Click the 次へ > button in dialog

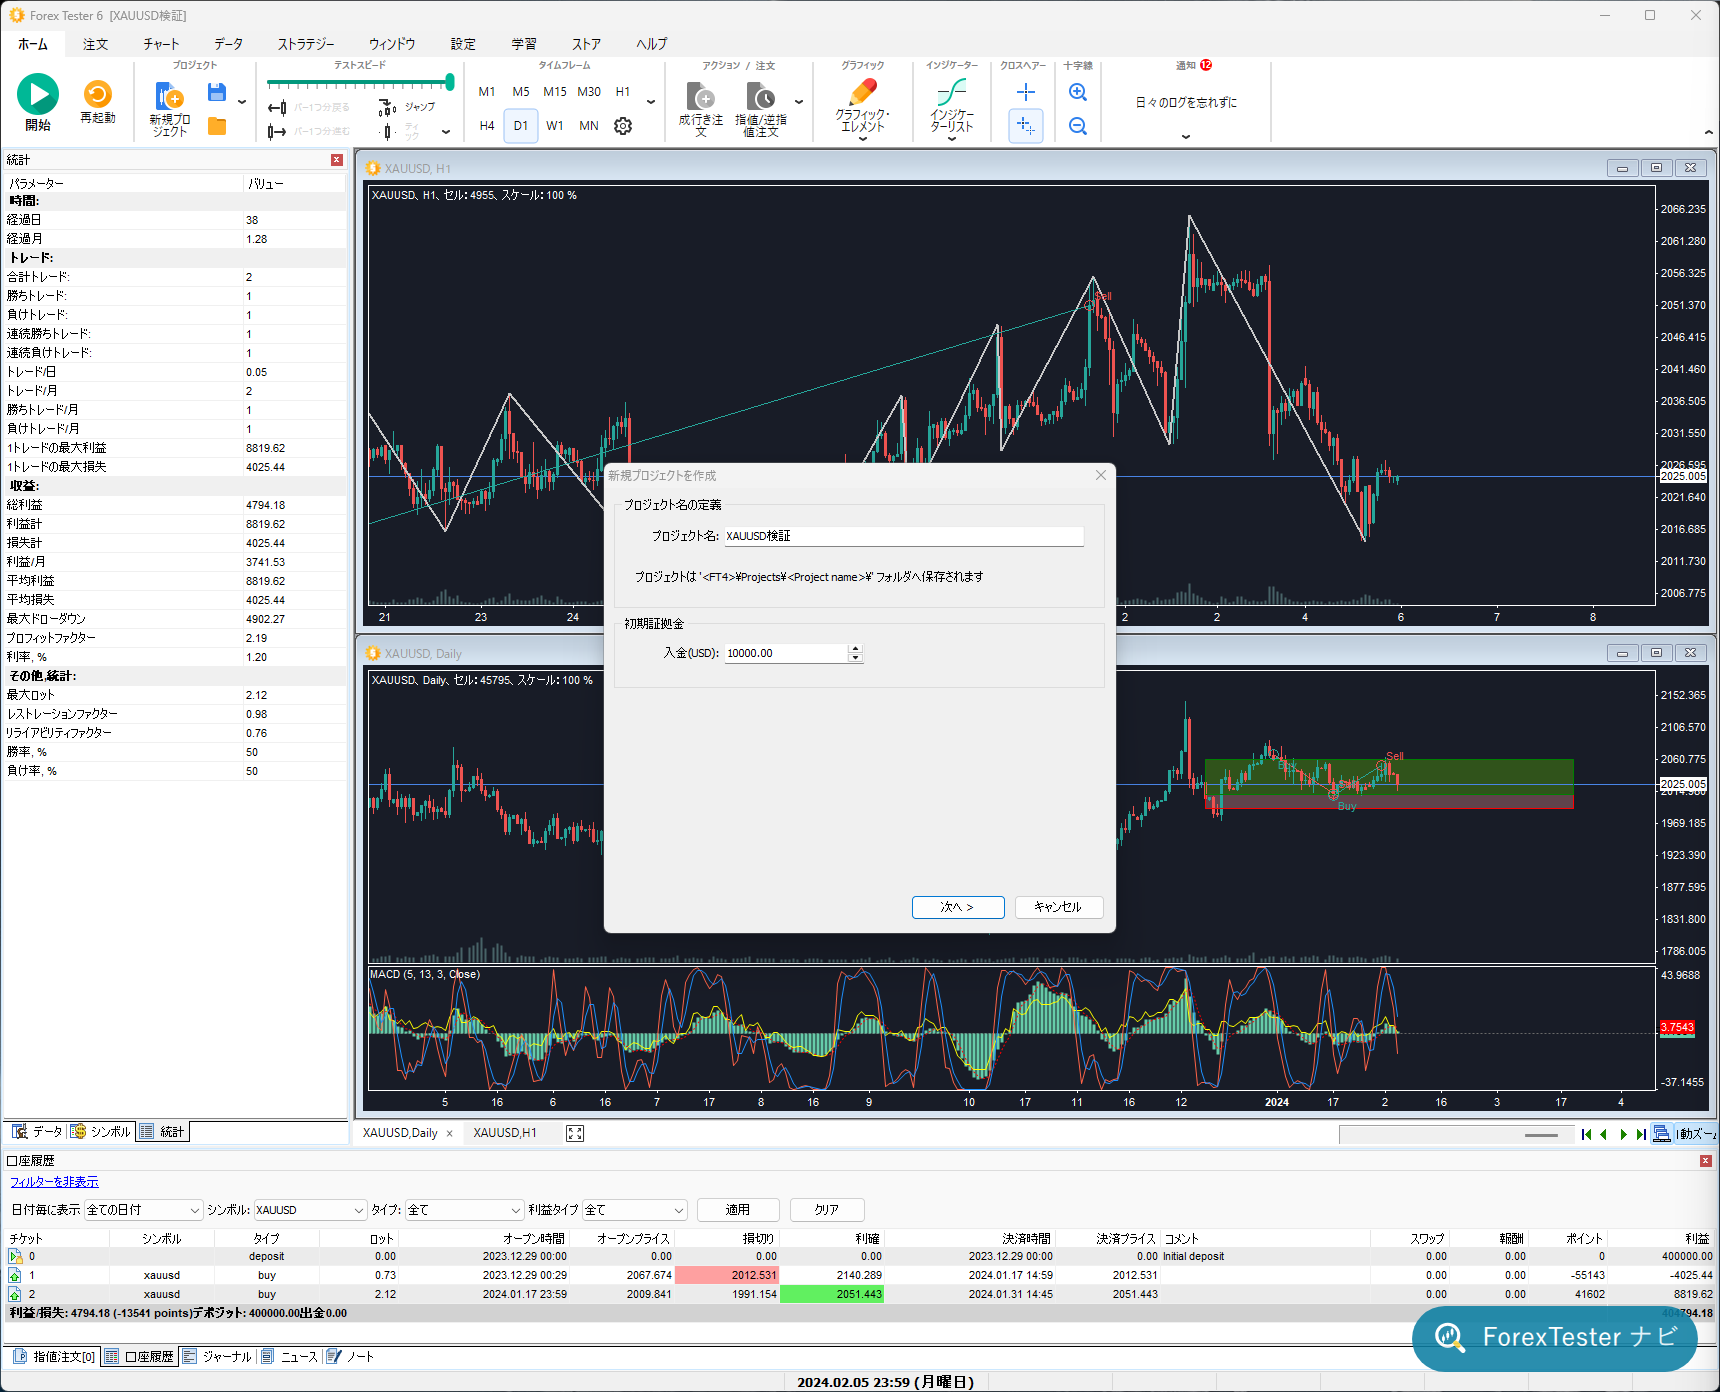click(958, 907)
